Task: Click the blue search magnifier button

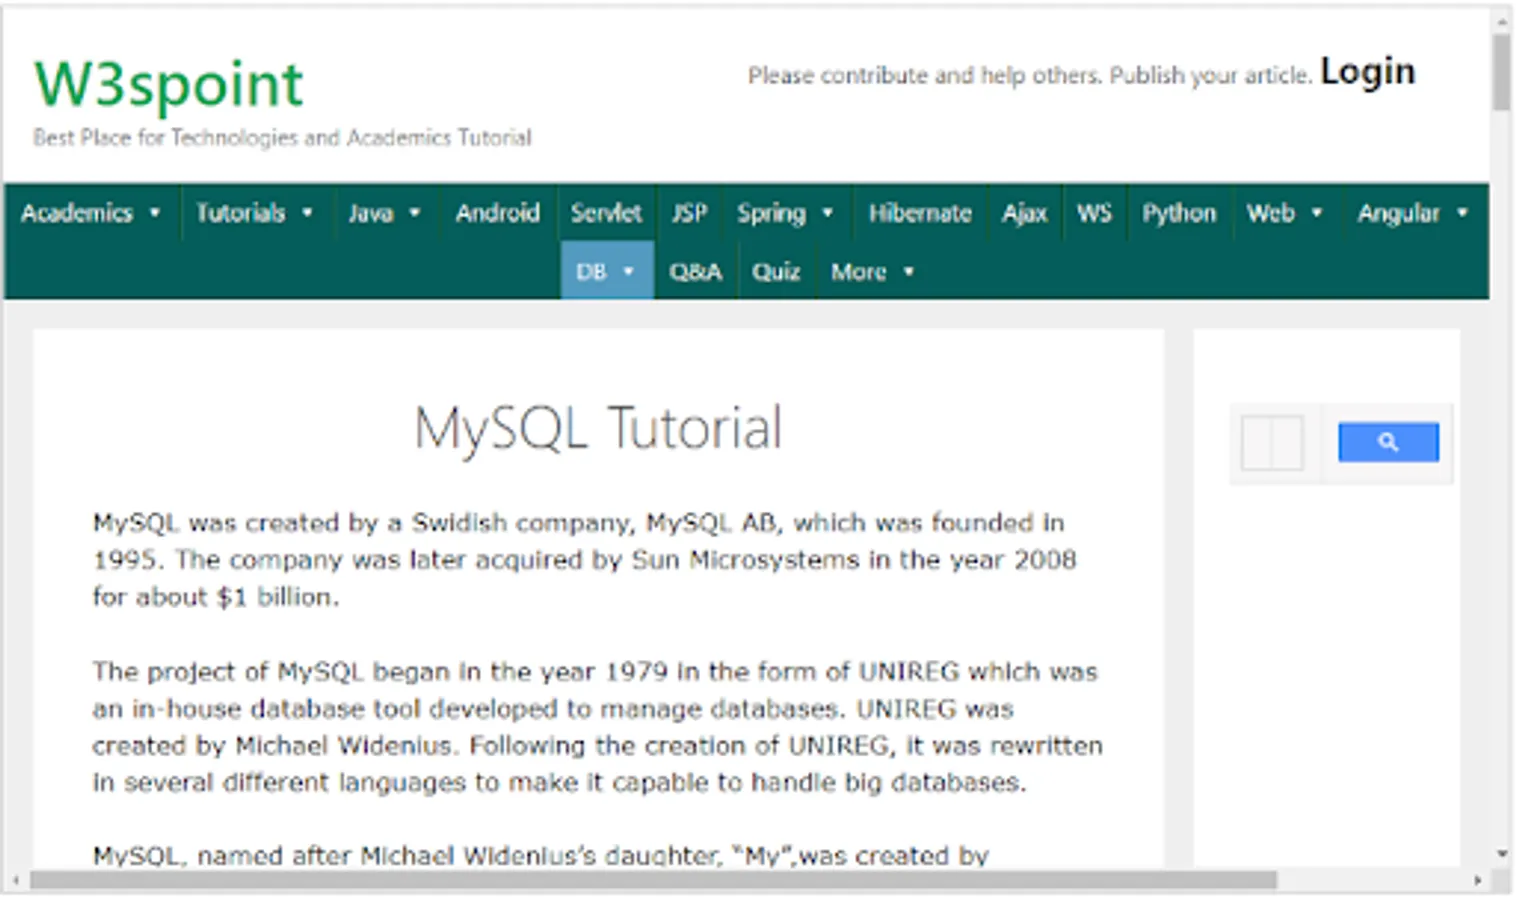Action: [x=1388, y=442]
